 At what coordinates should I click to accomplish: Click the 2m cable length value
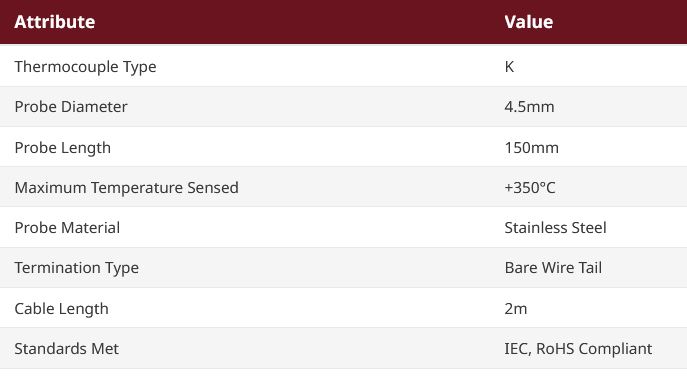tap(516, 309)
